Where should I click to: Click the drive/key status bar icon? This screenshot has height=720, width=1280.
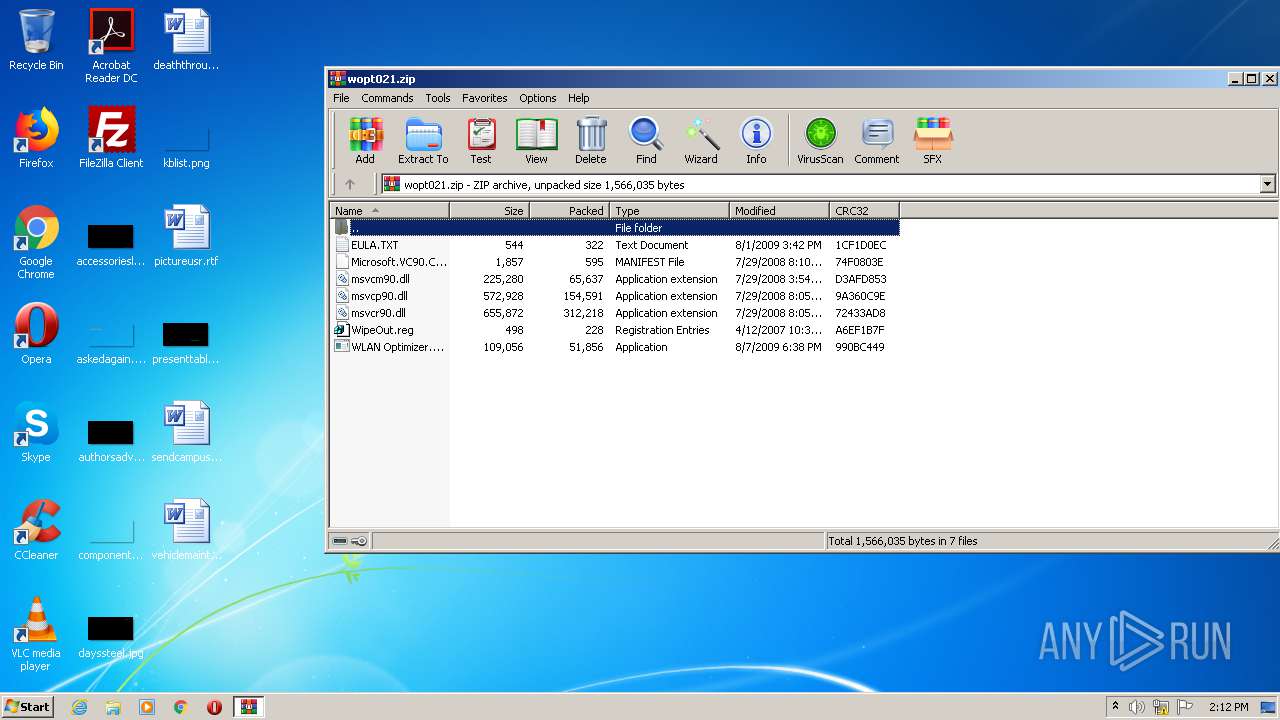pos(350,541)
